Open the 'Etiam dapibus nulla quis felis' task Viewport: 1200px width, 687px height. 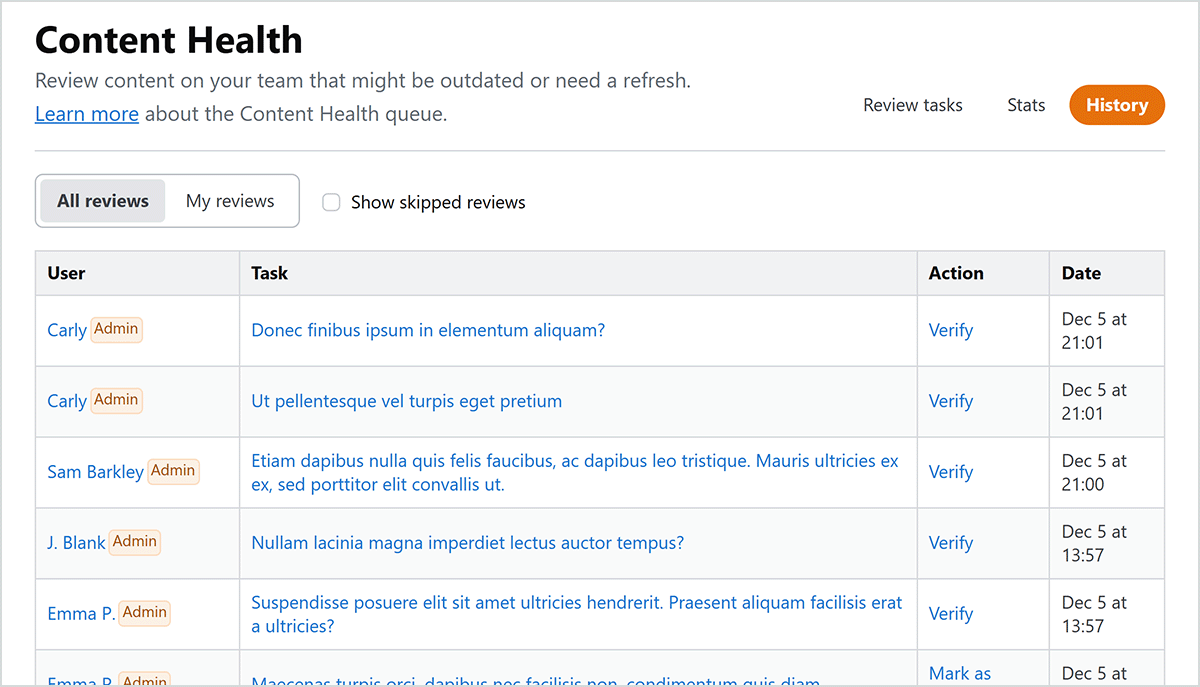coord(574,461)
